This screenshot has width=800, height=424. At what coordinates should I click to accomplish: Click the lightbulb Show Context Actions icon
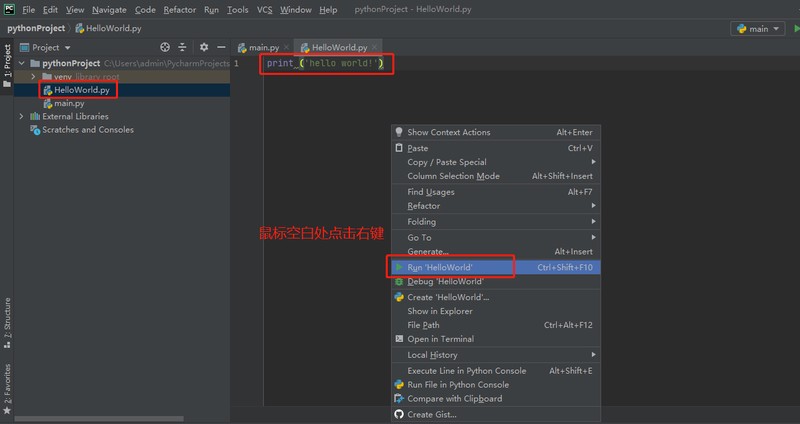click(x=399, y=132)
